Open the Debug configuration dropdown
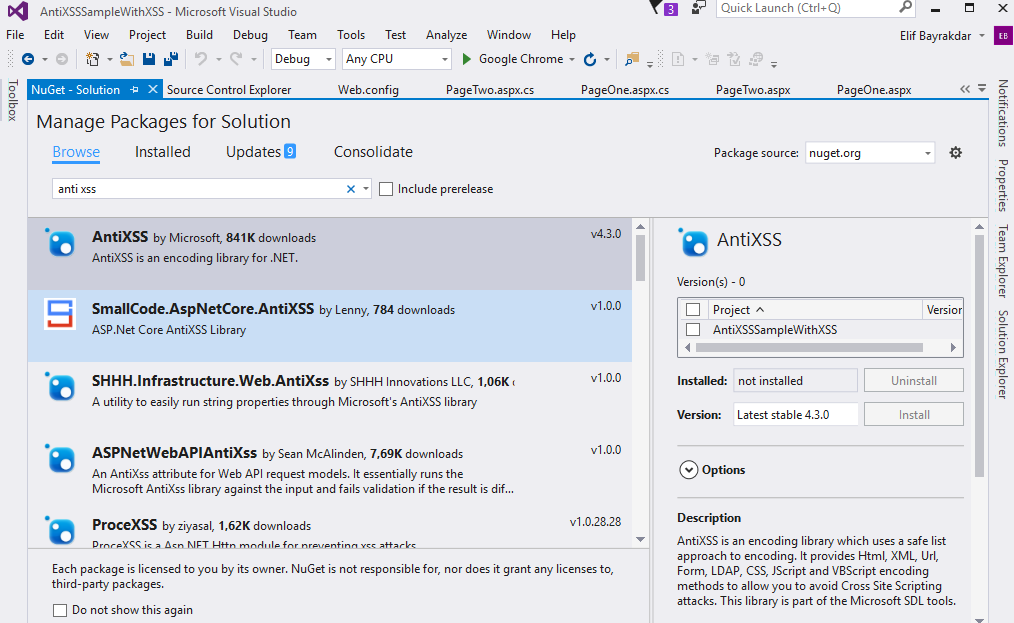 tap(303, 59)
